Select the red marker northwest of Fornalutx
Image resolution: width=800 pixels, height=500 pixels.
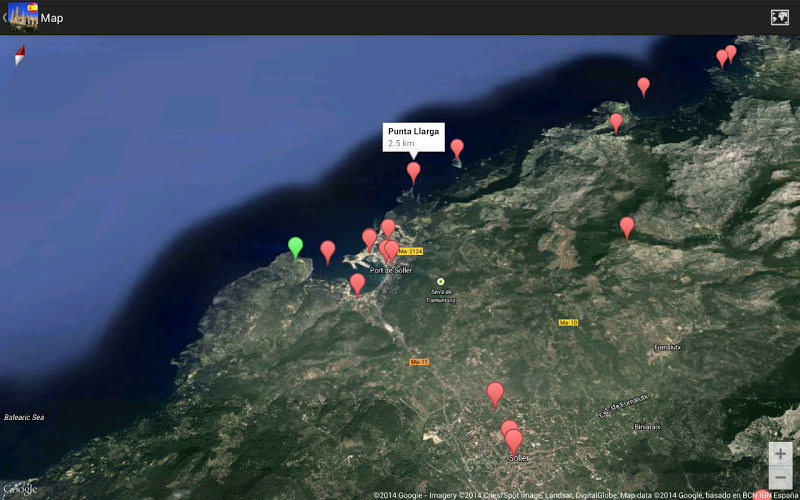coord(627,226)
